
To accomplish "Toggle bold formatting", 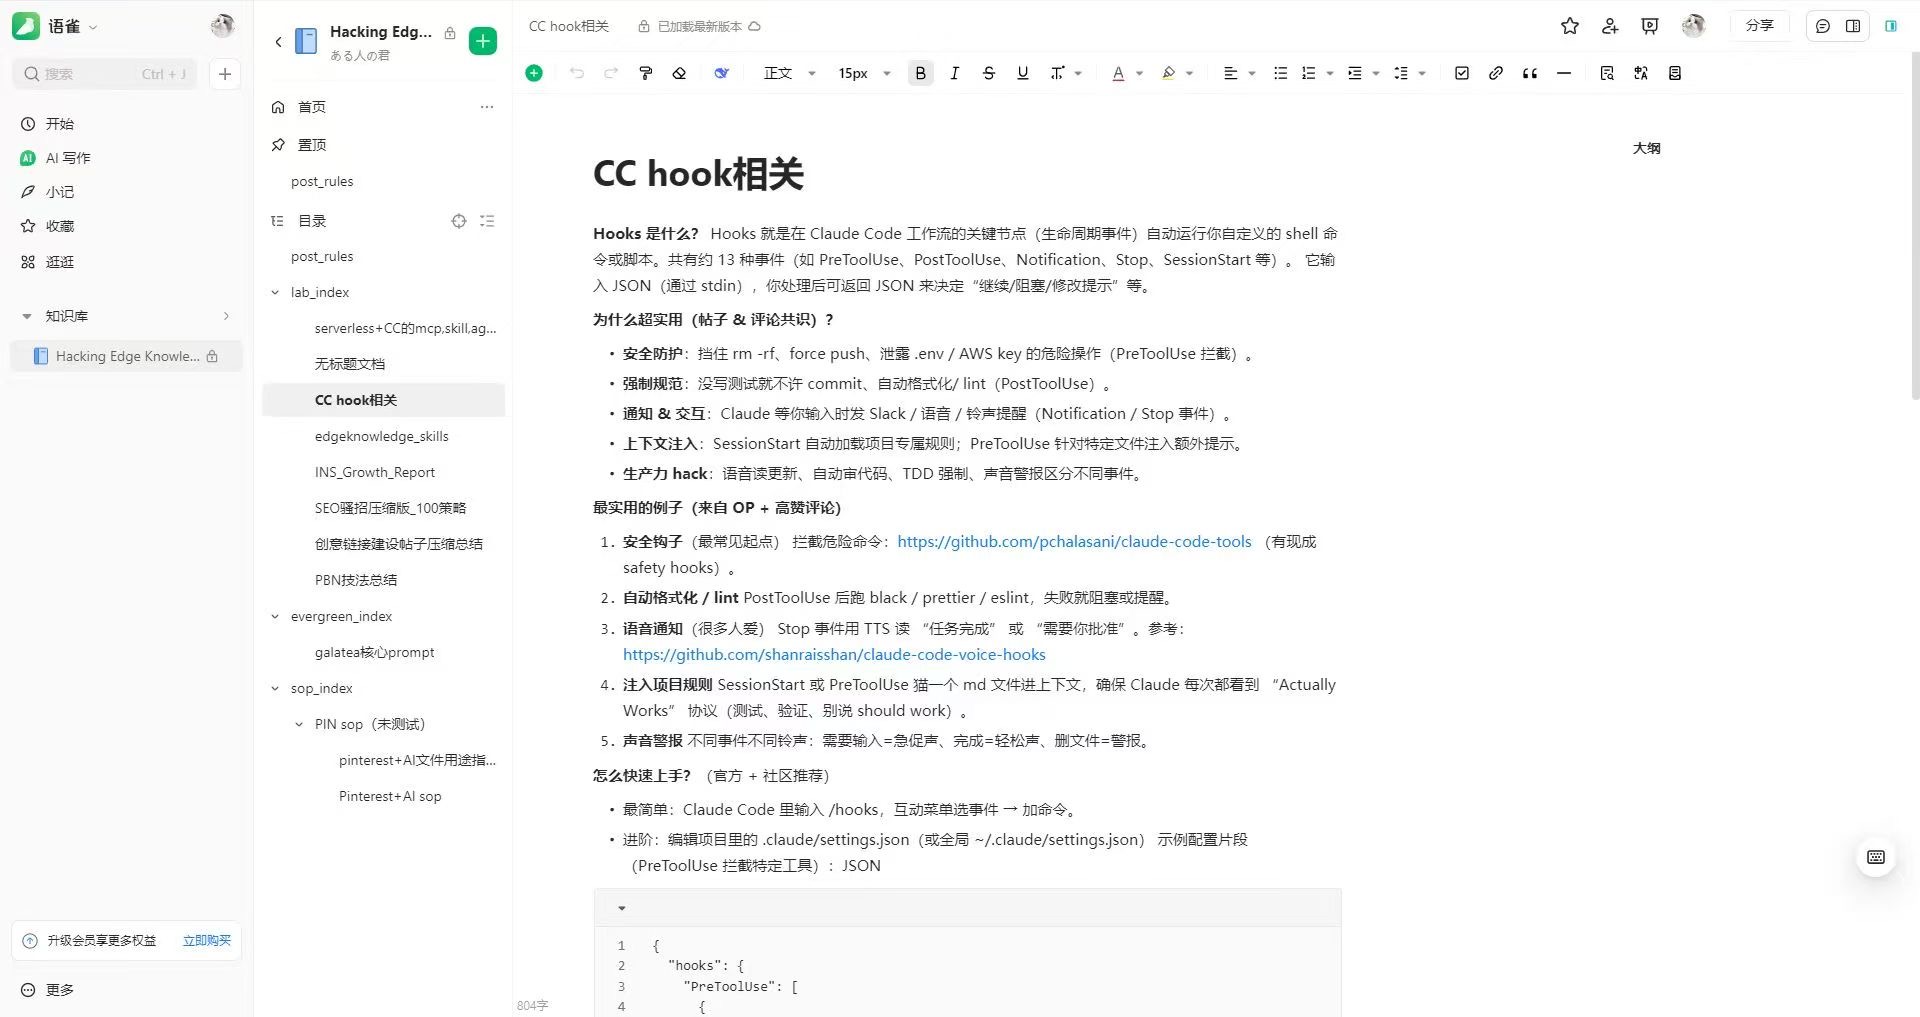I will click(x=920, y=73).
